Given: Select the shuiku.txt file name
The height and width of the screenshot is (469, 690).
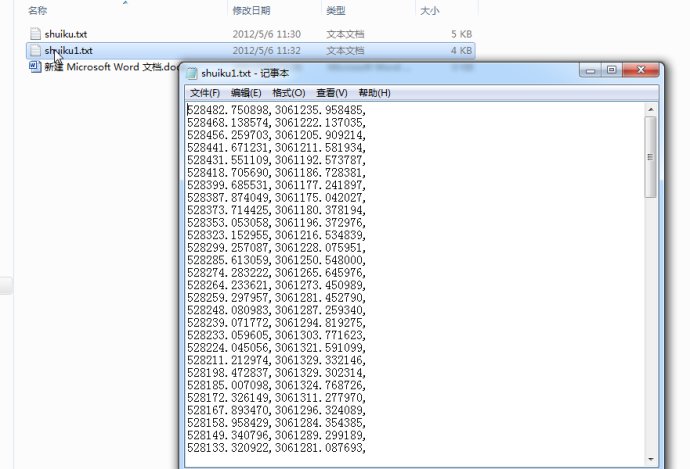Looking at the screenshot, I should click(67, 33).
